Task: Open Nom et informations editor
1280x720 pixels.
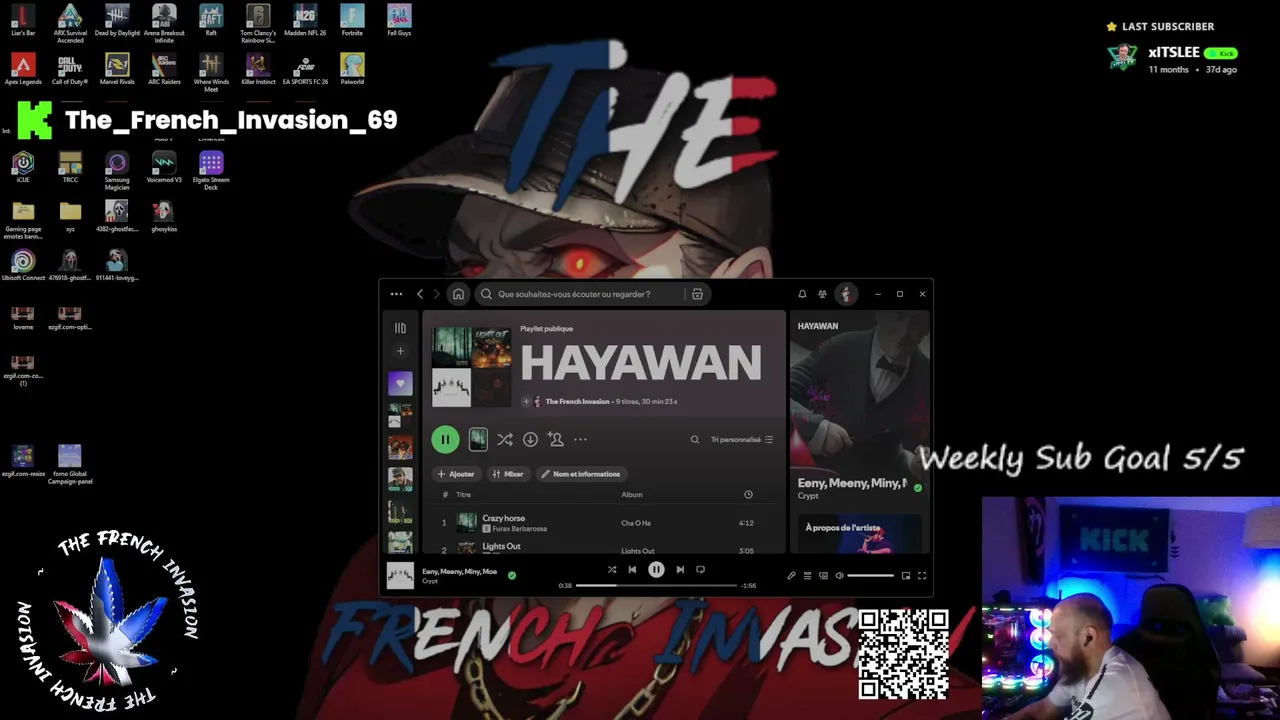Action: coord(581,474)
